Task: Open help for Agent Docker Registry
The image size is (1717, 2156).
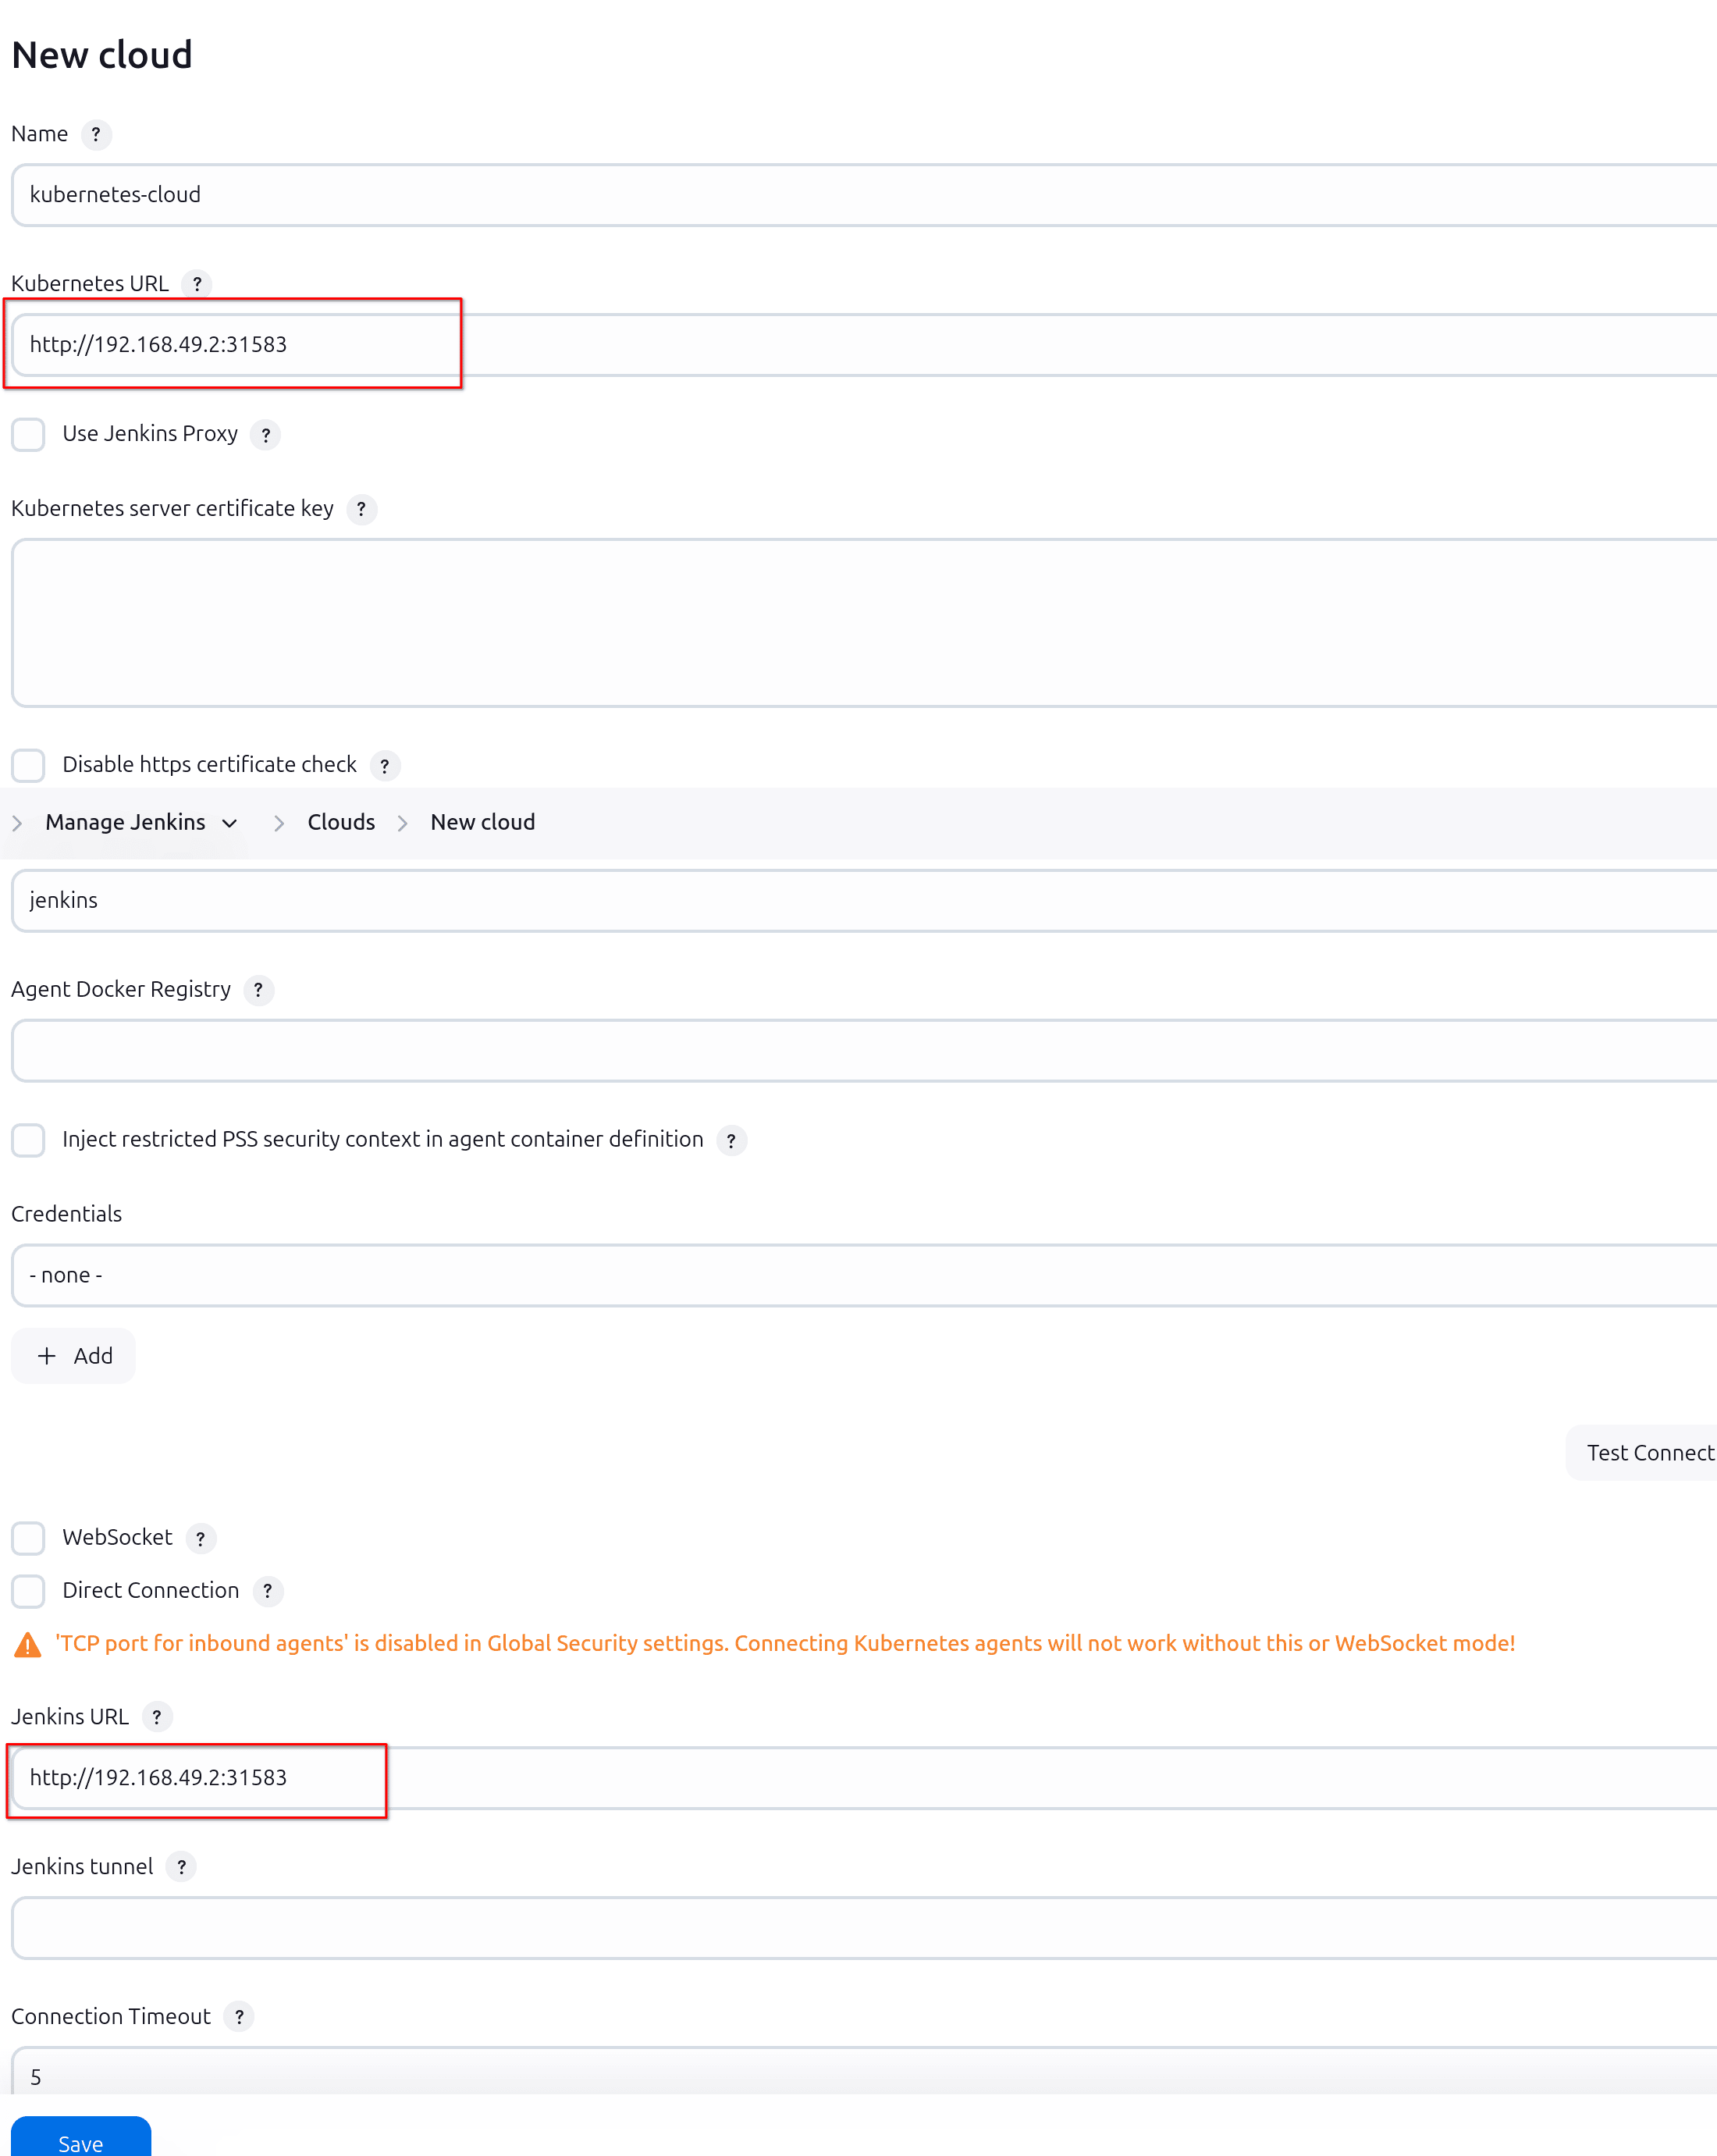Action: pos(258,991)
